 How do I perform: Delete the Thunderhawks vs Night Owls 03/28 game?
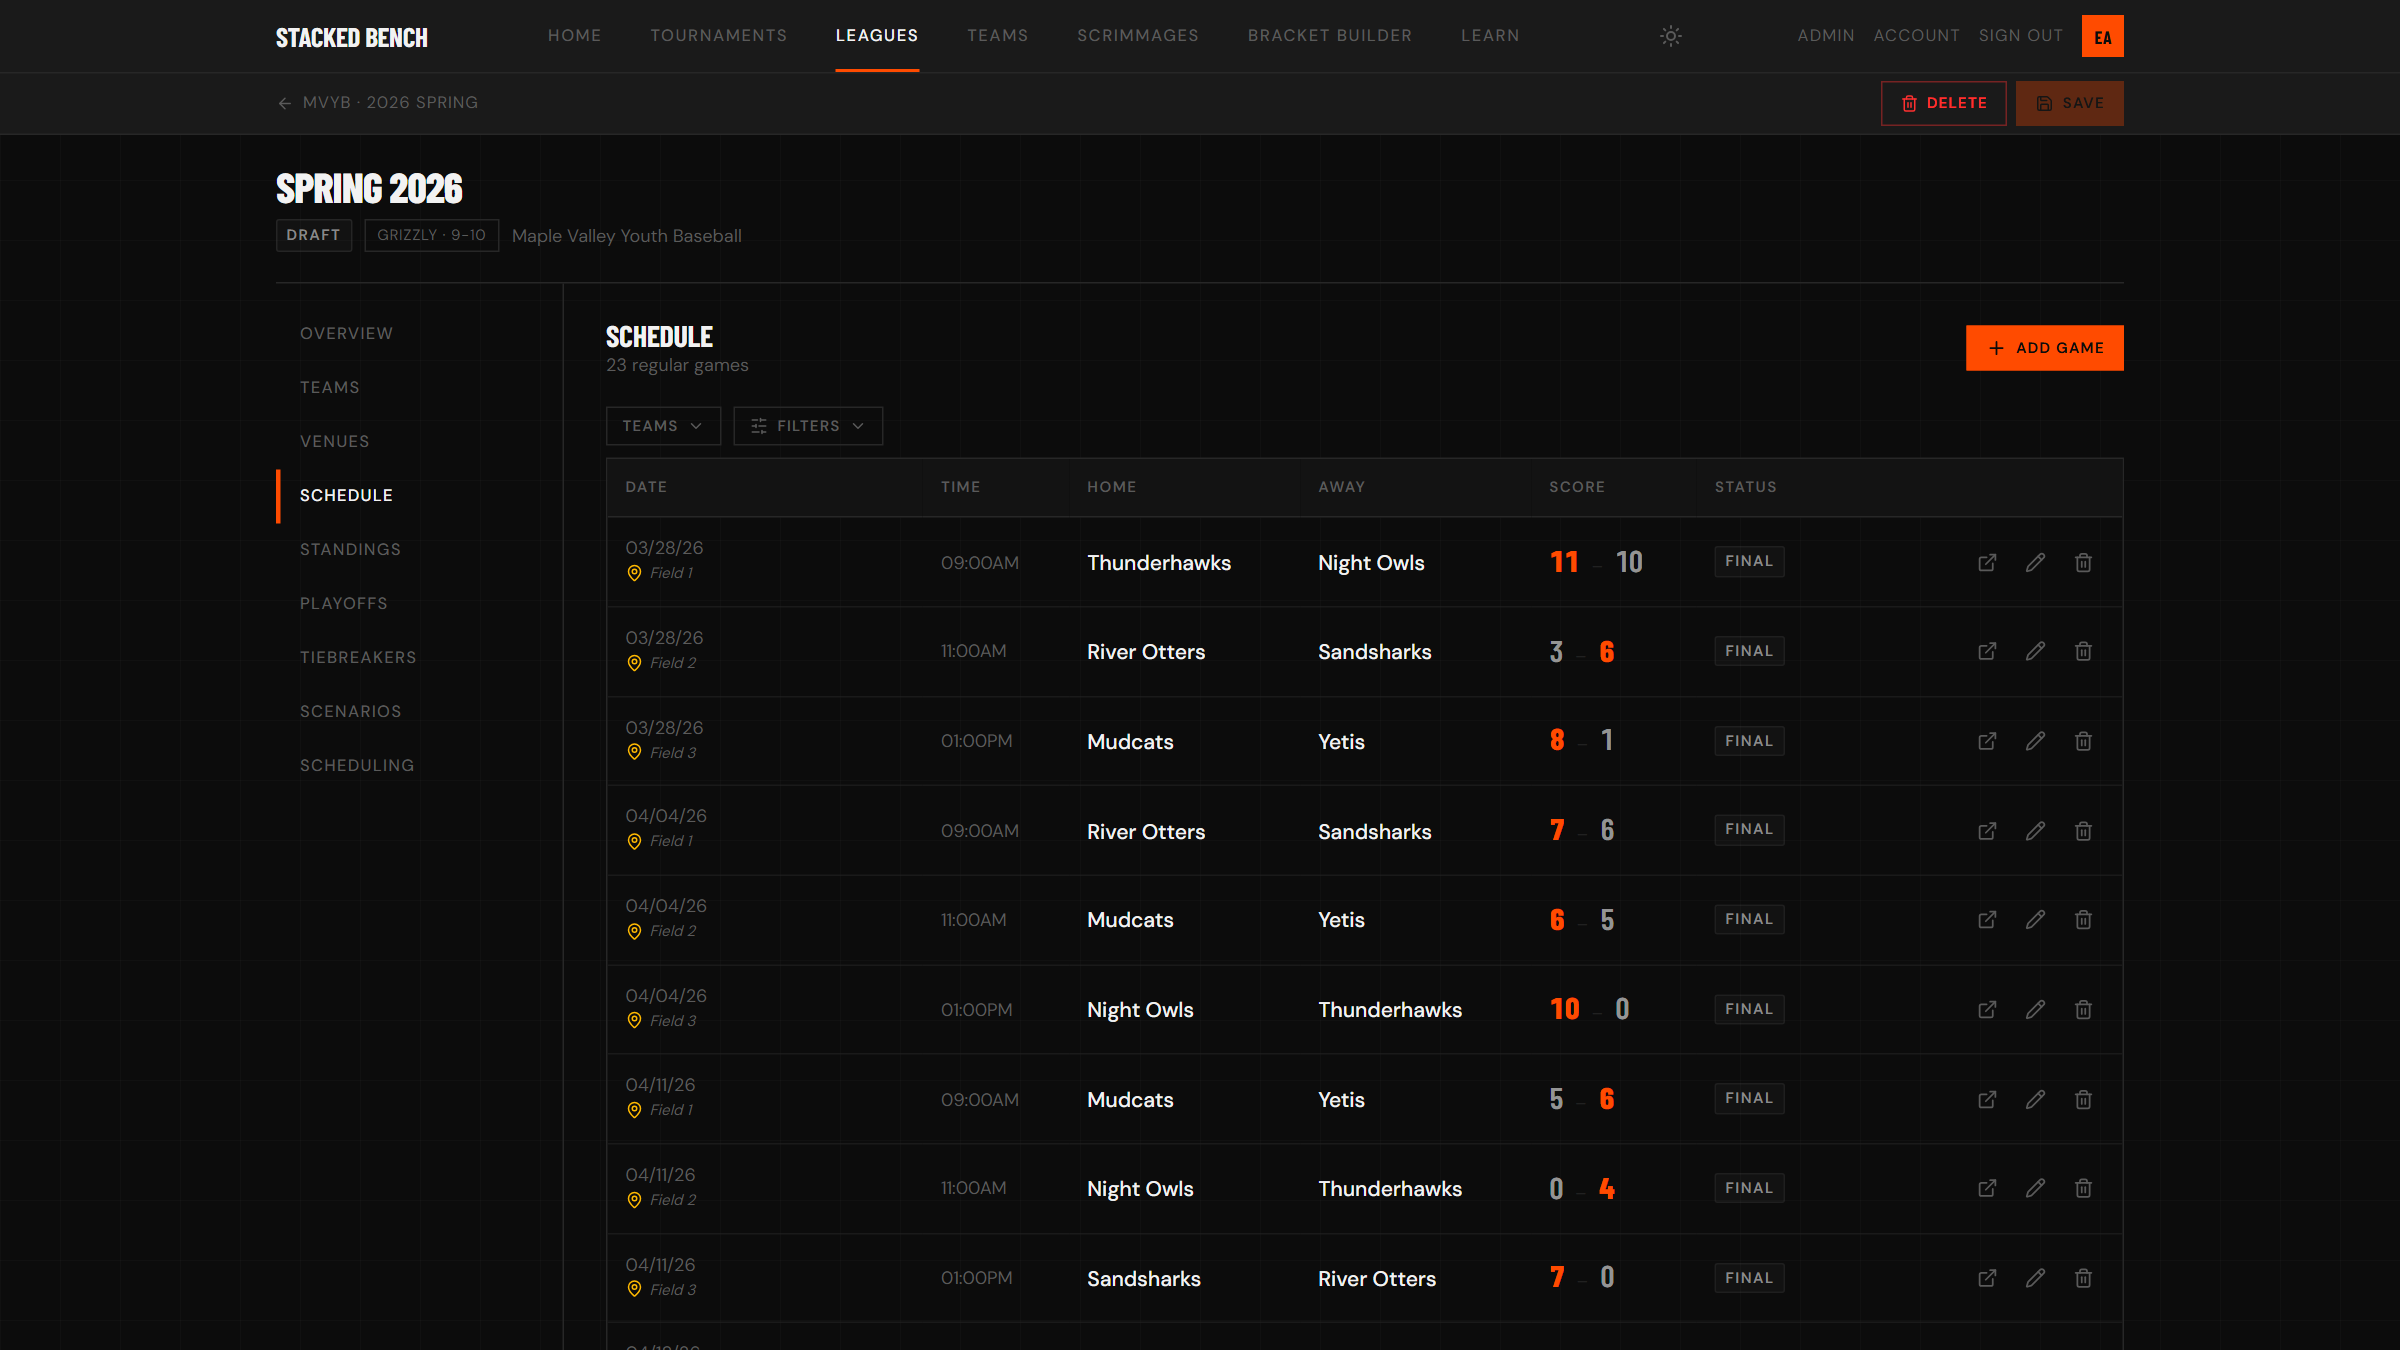coord(2083,563)
